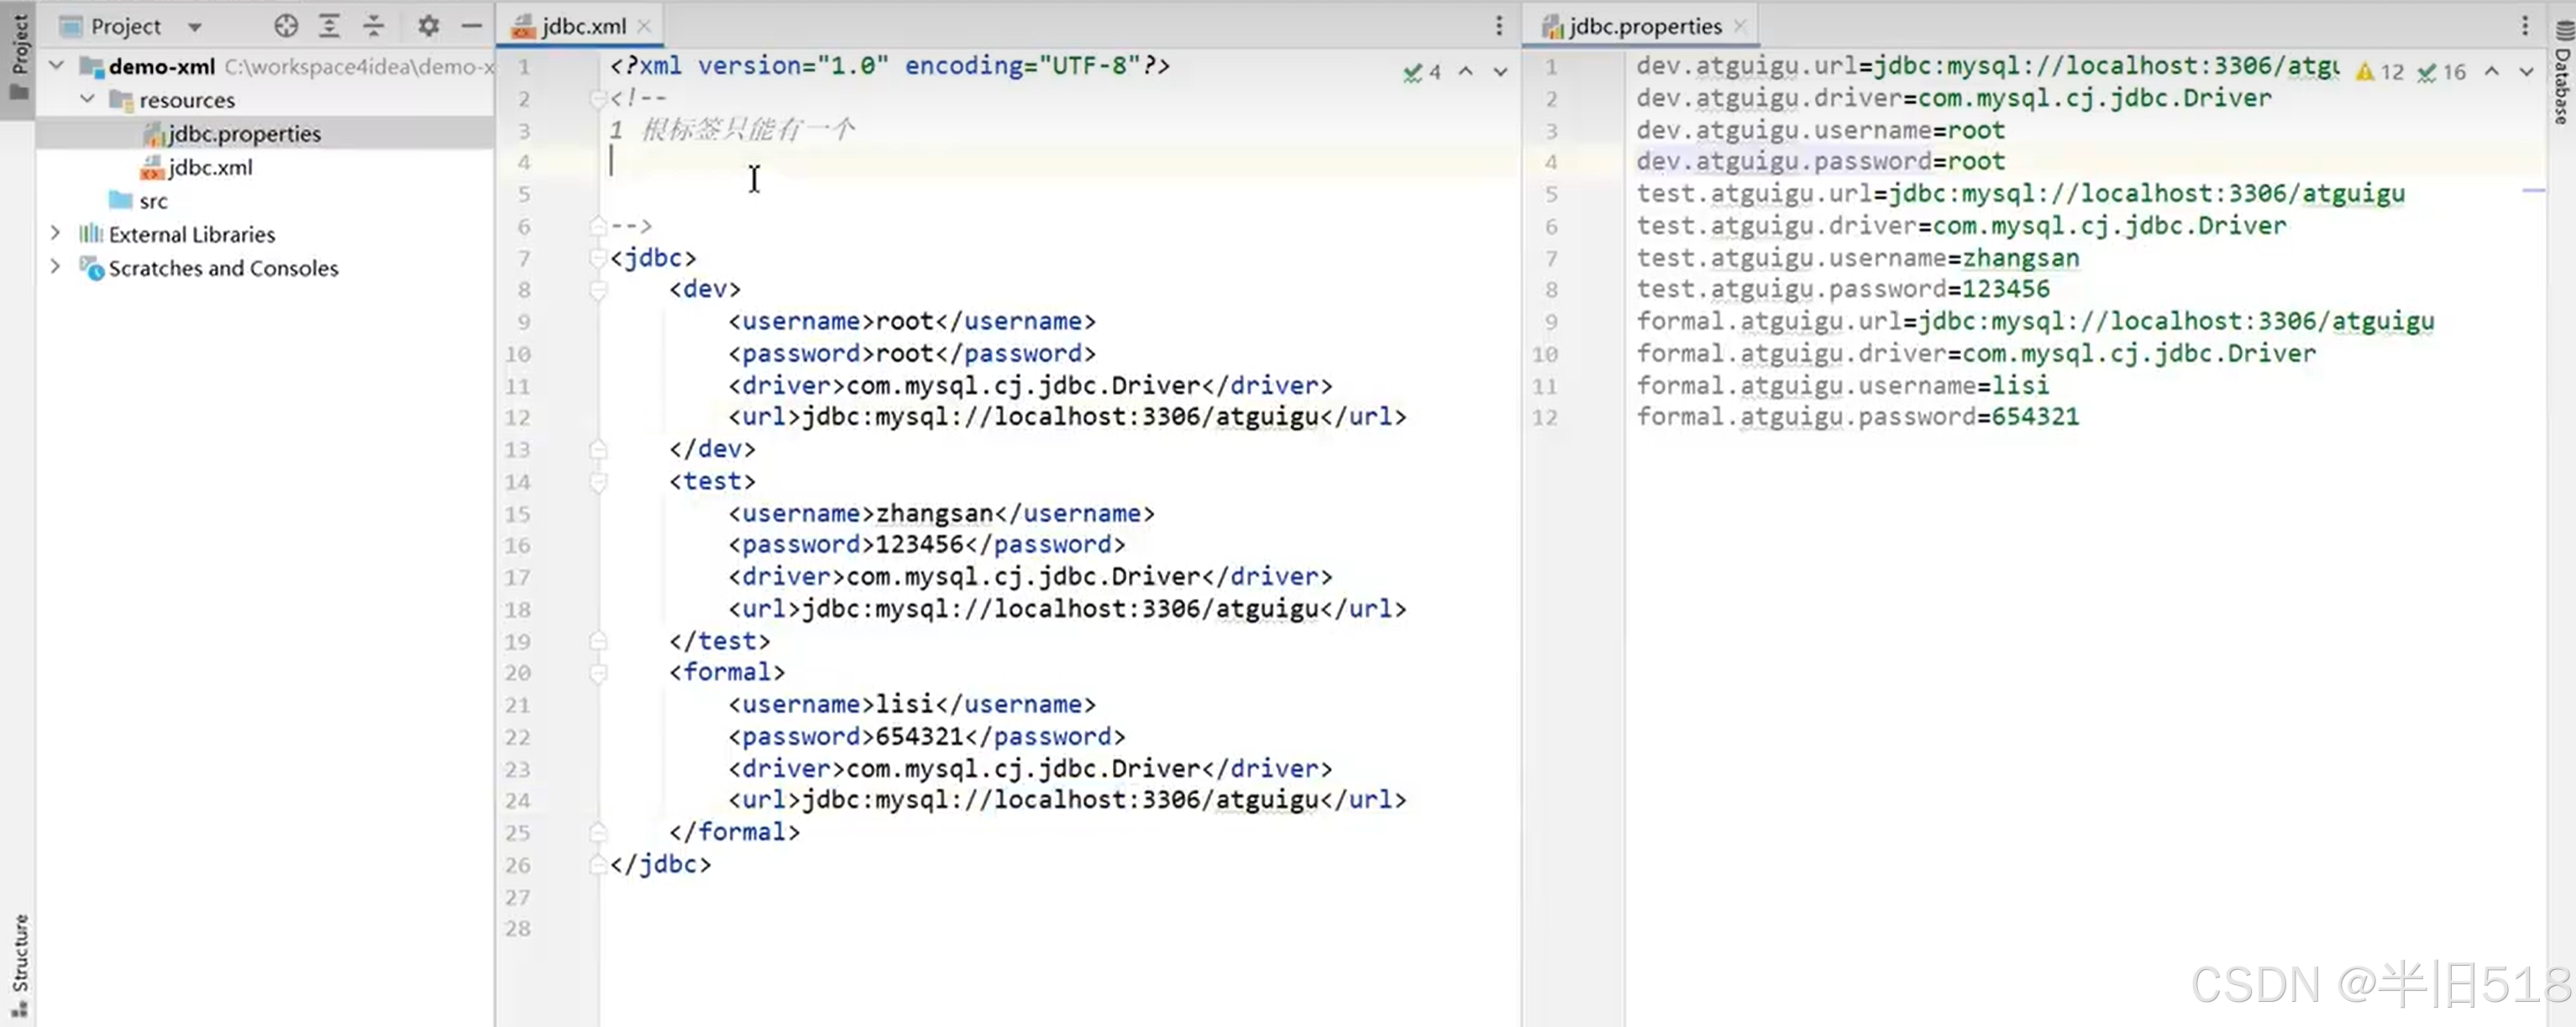Fold the <dev> tag at line 8

tap(598, 290)
